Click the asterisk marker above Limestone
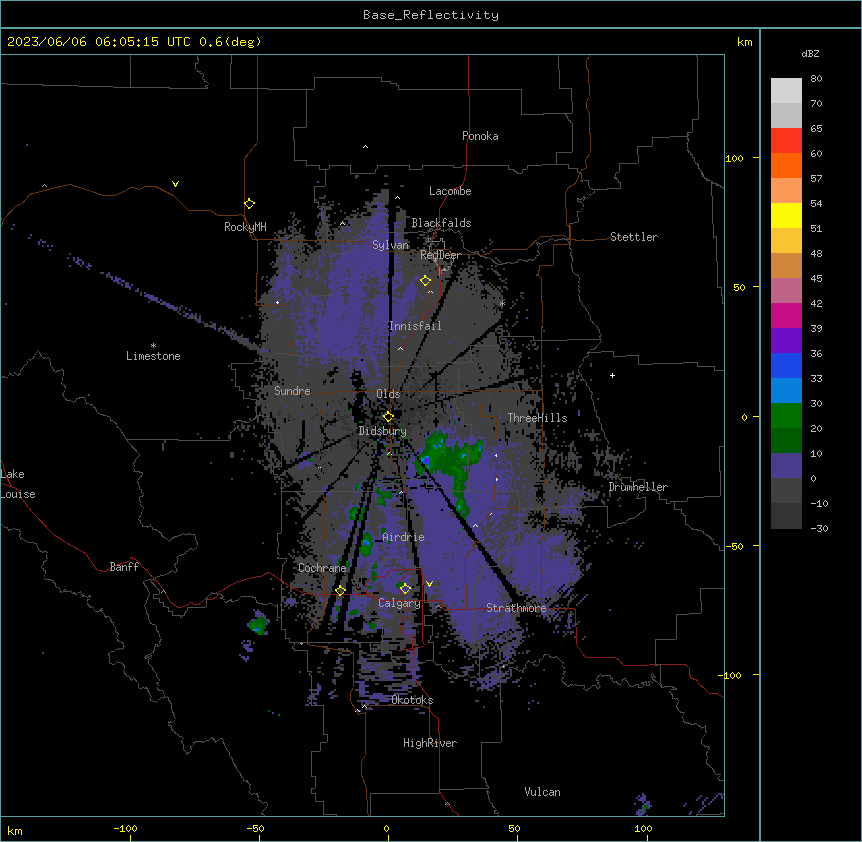 pos(153,346)
